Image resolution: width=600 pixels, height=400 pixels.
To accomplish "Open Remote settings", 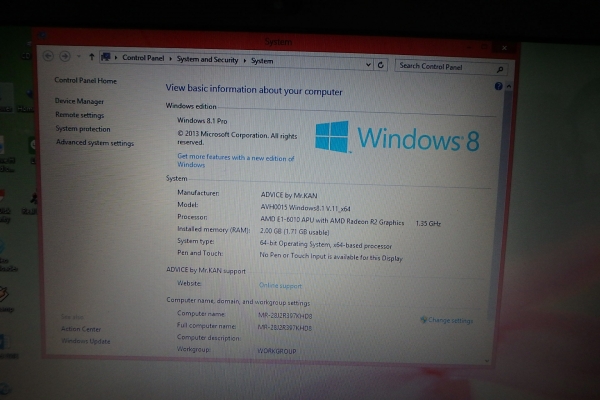I will pyautogui.click(x=80, y=115).
